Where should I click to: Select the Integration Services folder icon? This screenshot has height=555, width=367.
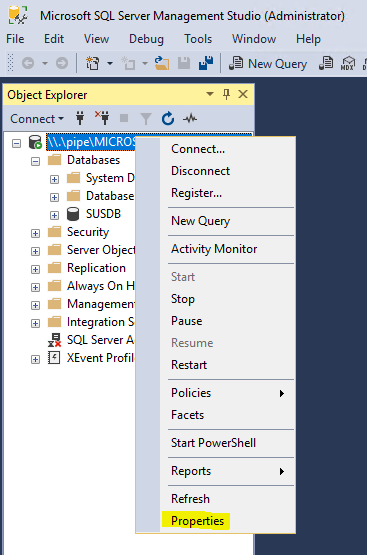click(55, 322)
